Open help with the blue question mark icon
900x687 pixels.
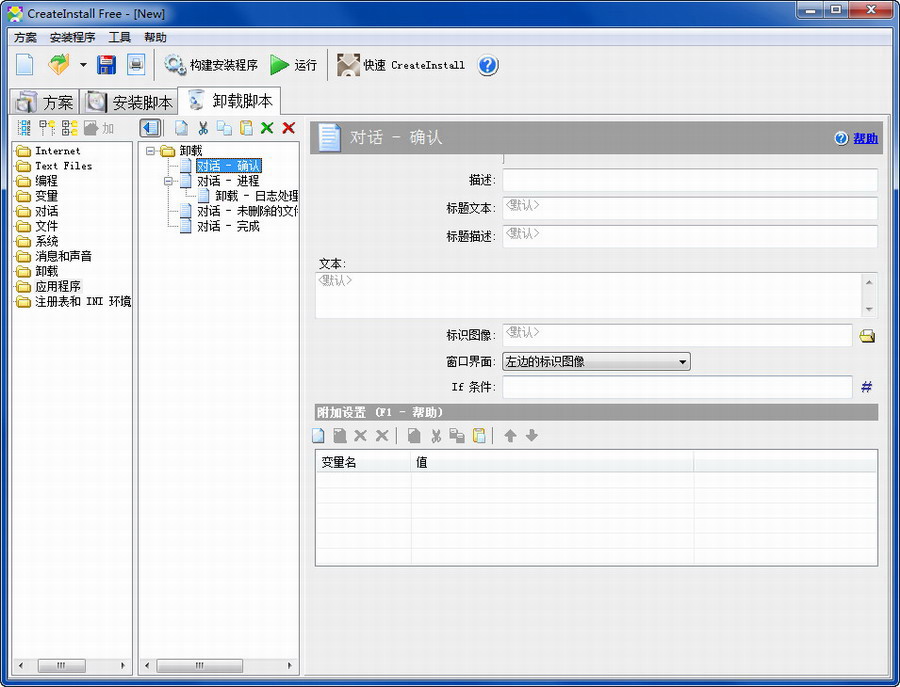[x=487, y=65]
